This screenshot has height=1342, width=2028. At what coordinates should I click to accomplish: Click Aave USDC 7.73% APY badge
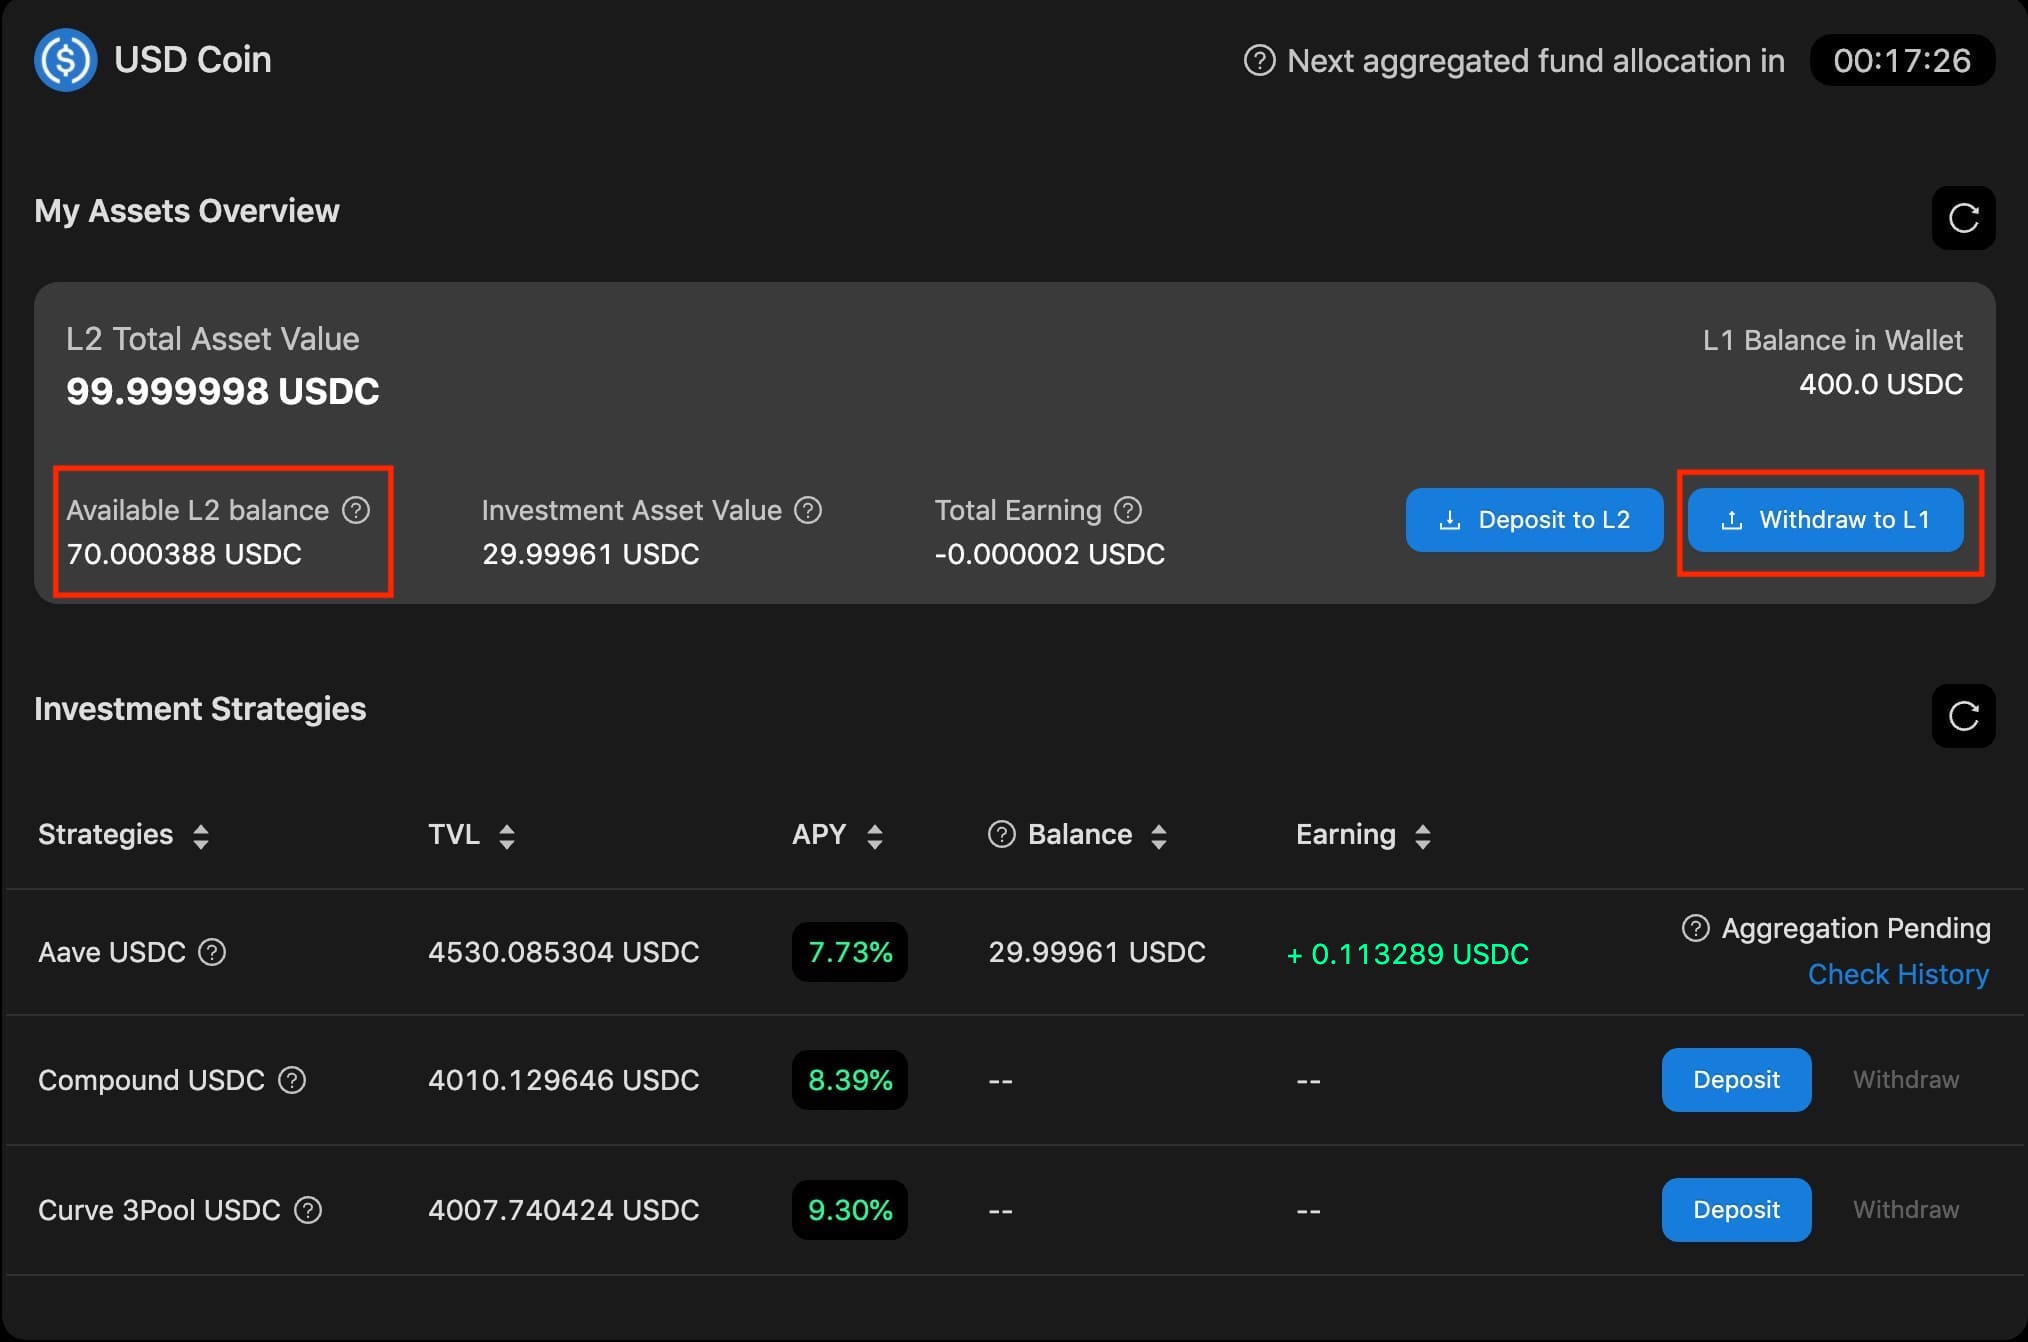click(x=850, y=952)
